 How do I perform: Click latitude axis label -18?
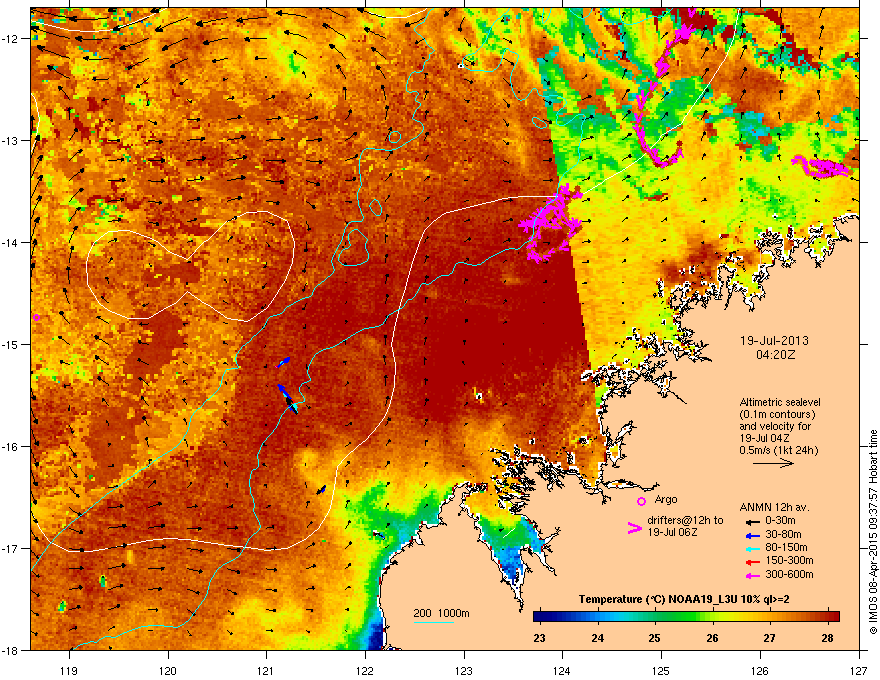(x=11, y=650)
